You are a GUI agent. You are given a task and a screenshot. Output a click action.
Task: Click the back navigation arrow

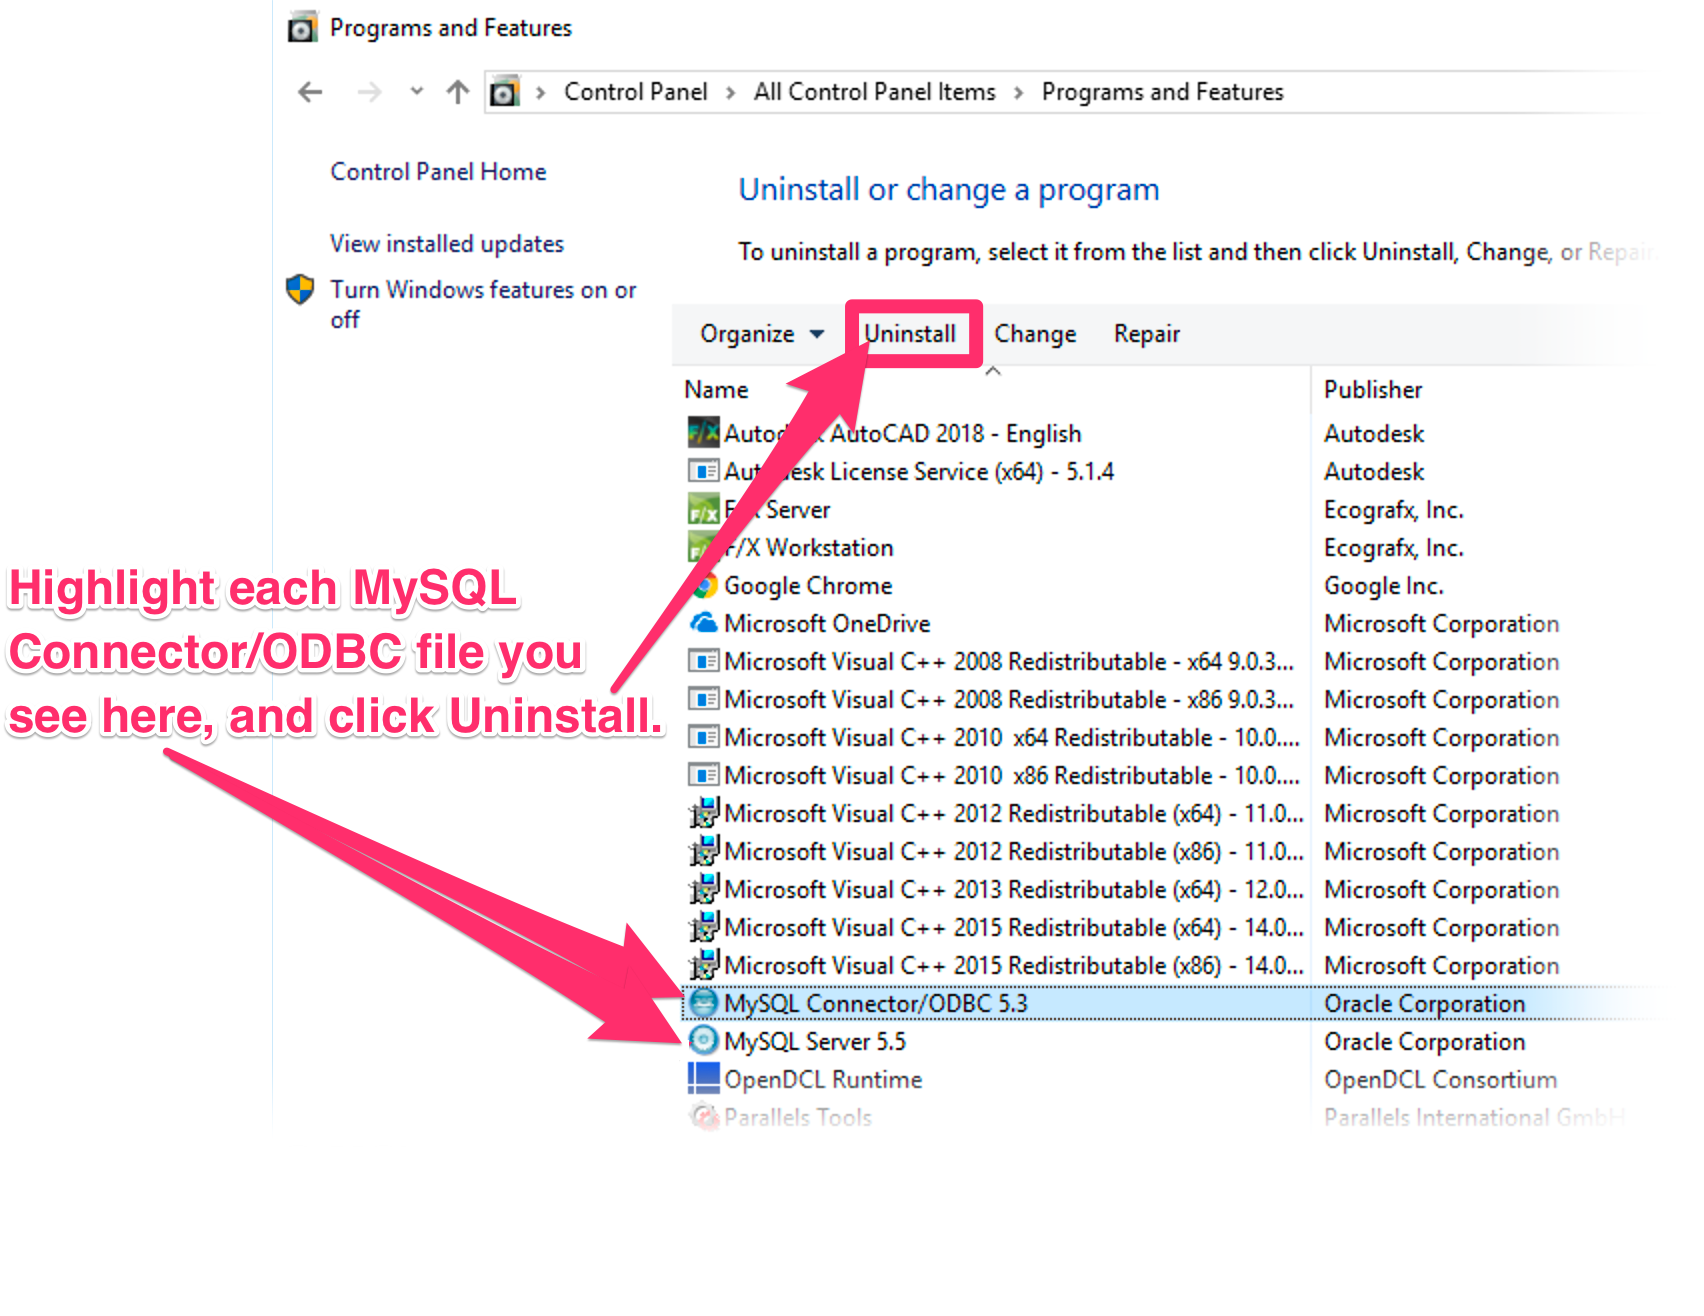[310, 91]
